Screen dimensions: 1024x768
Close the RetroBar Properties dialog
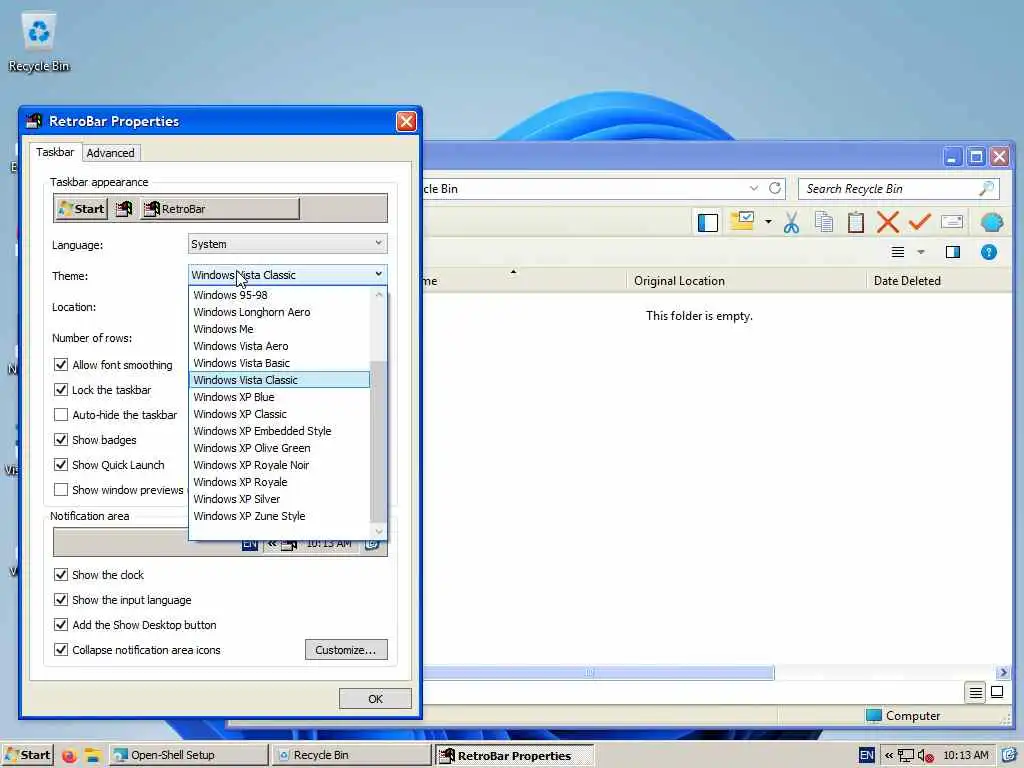[406, 121]
